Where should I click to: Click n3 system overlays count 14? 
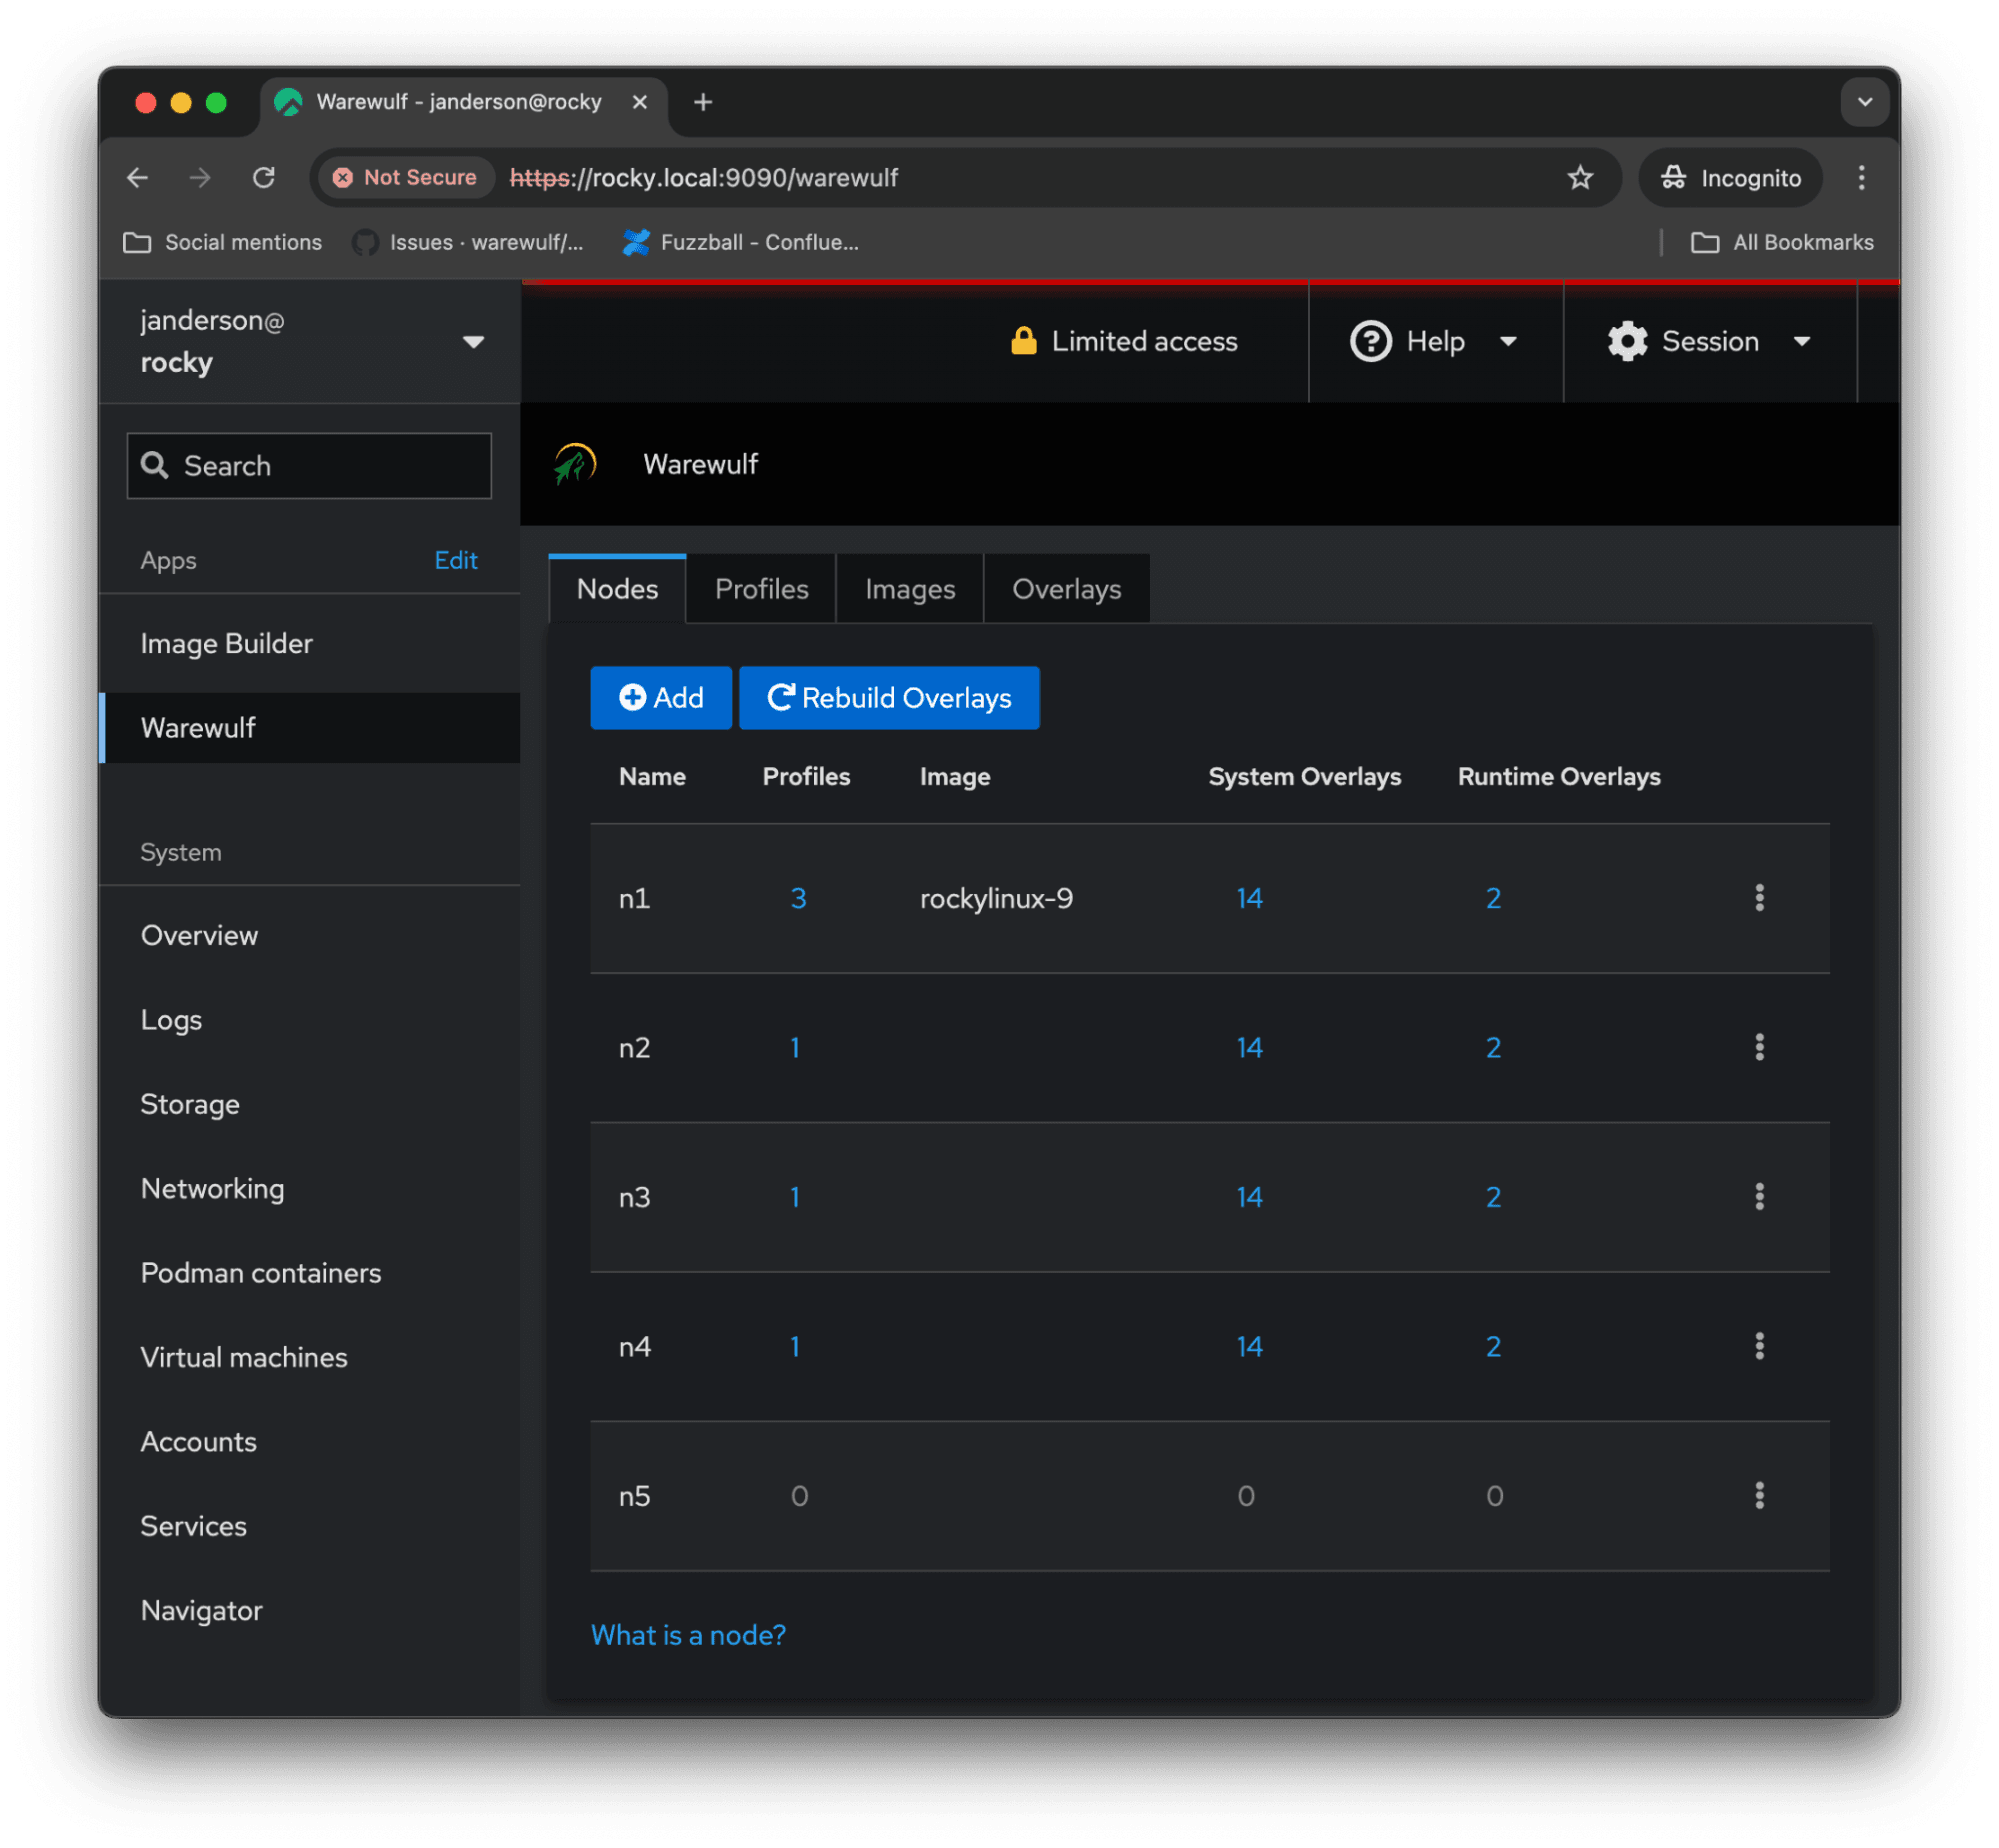tap(1249, 1197)
